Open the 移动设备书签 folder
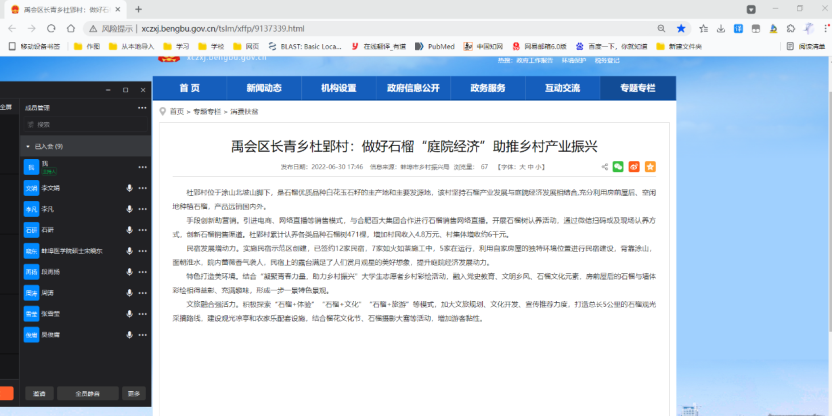This screenshot has height=416, width=832. pos(34,46)
